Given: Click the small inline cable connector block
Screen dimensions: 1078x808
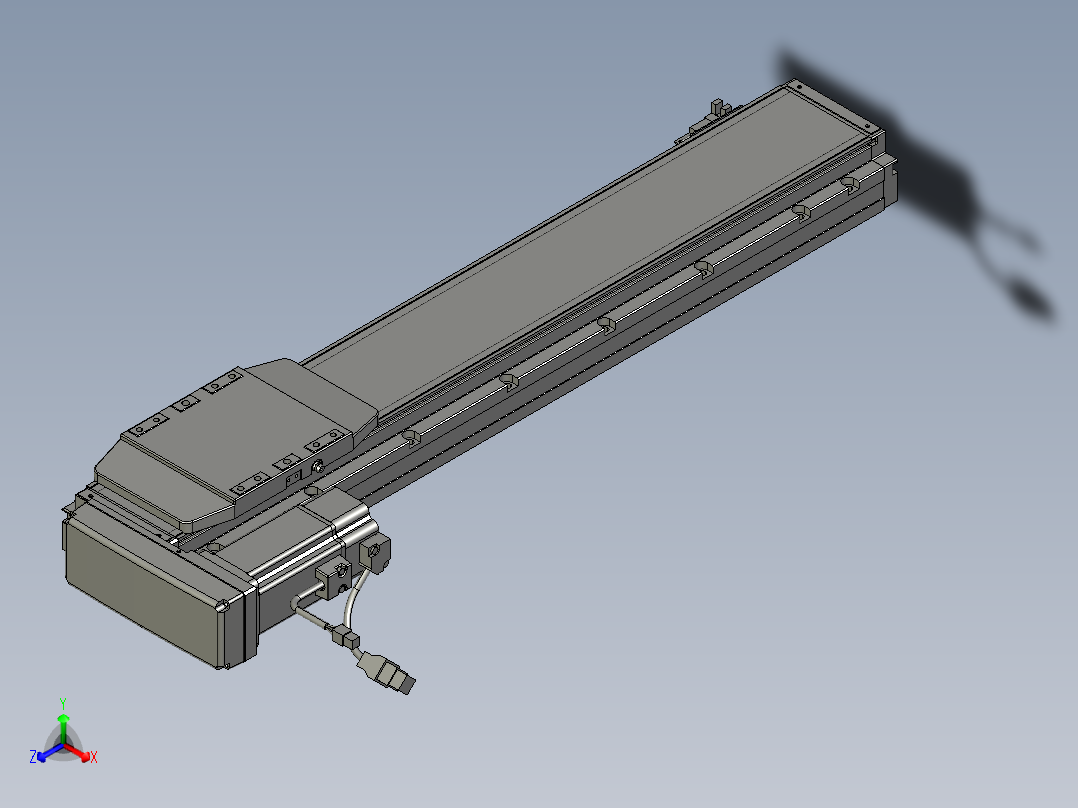Looking at the screenshot, I should click(346, 637).
